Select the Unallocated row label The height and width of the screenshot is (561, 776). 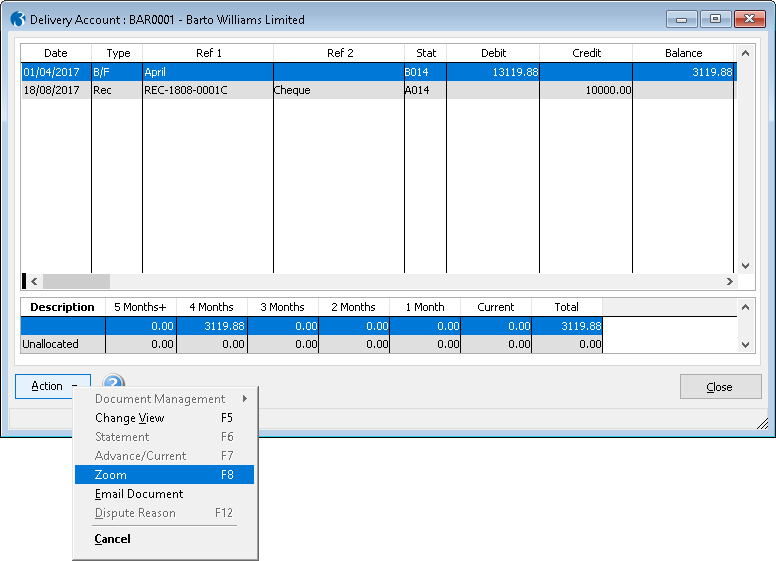63,344
